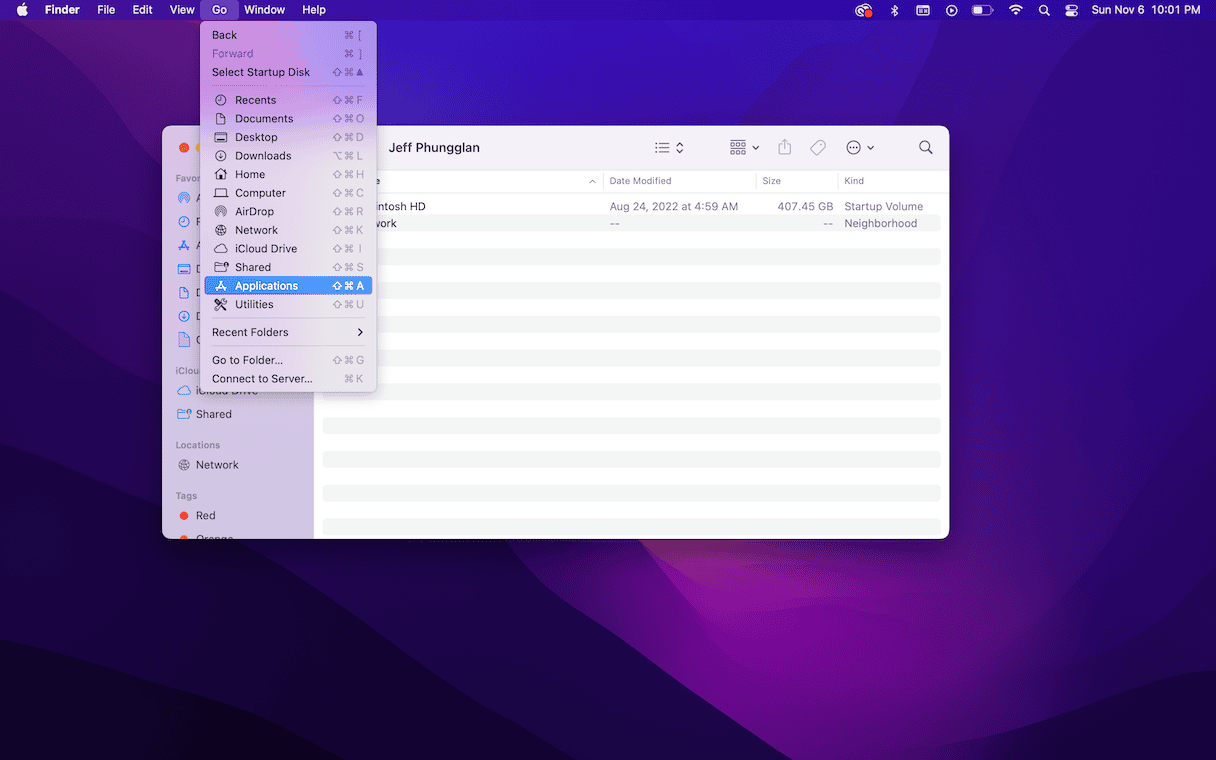Expand the Recent Folders submenu
Viewport: 1216px width, 760px height.
point(288,332)
